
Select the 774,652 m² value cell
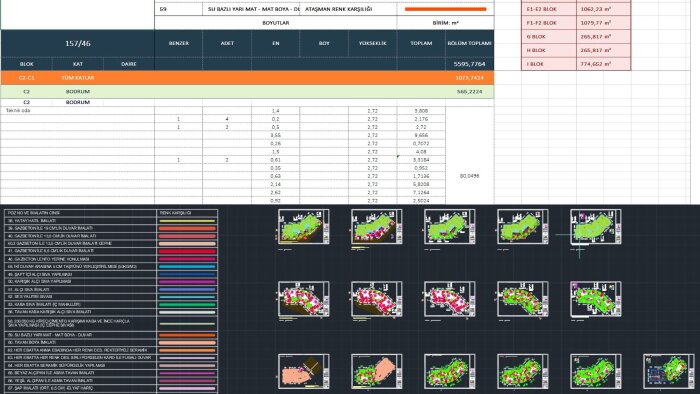pos(603,64)
